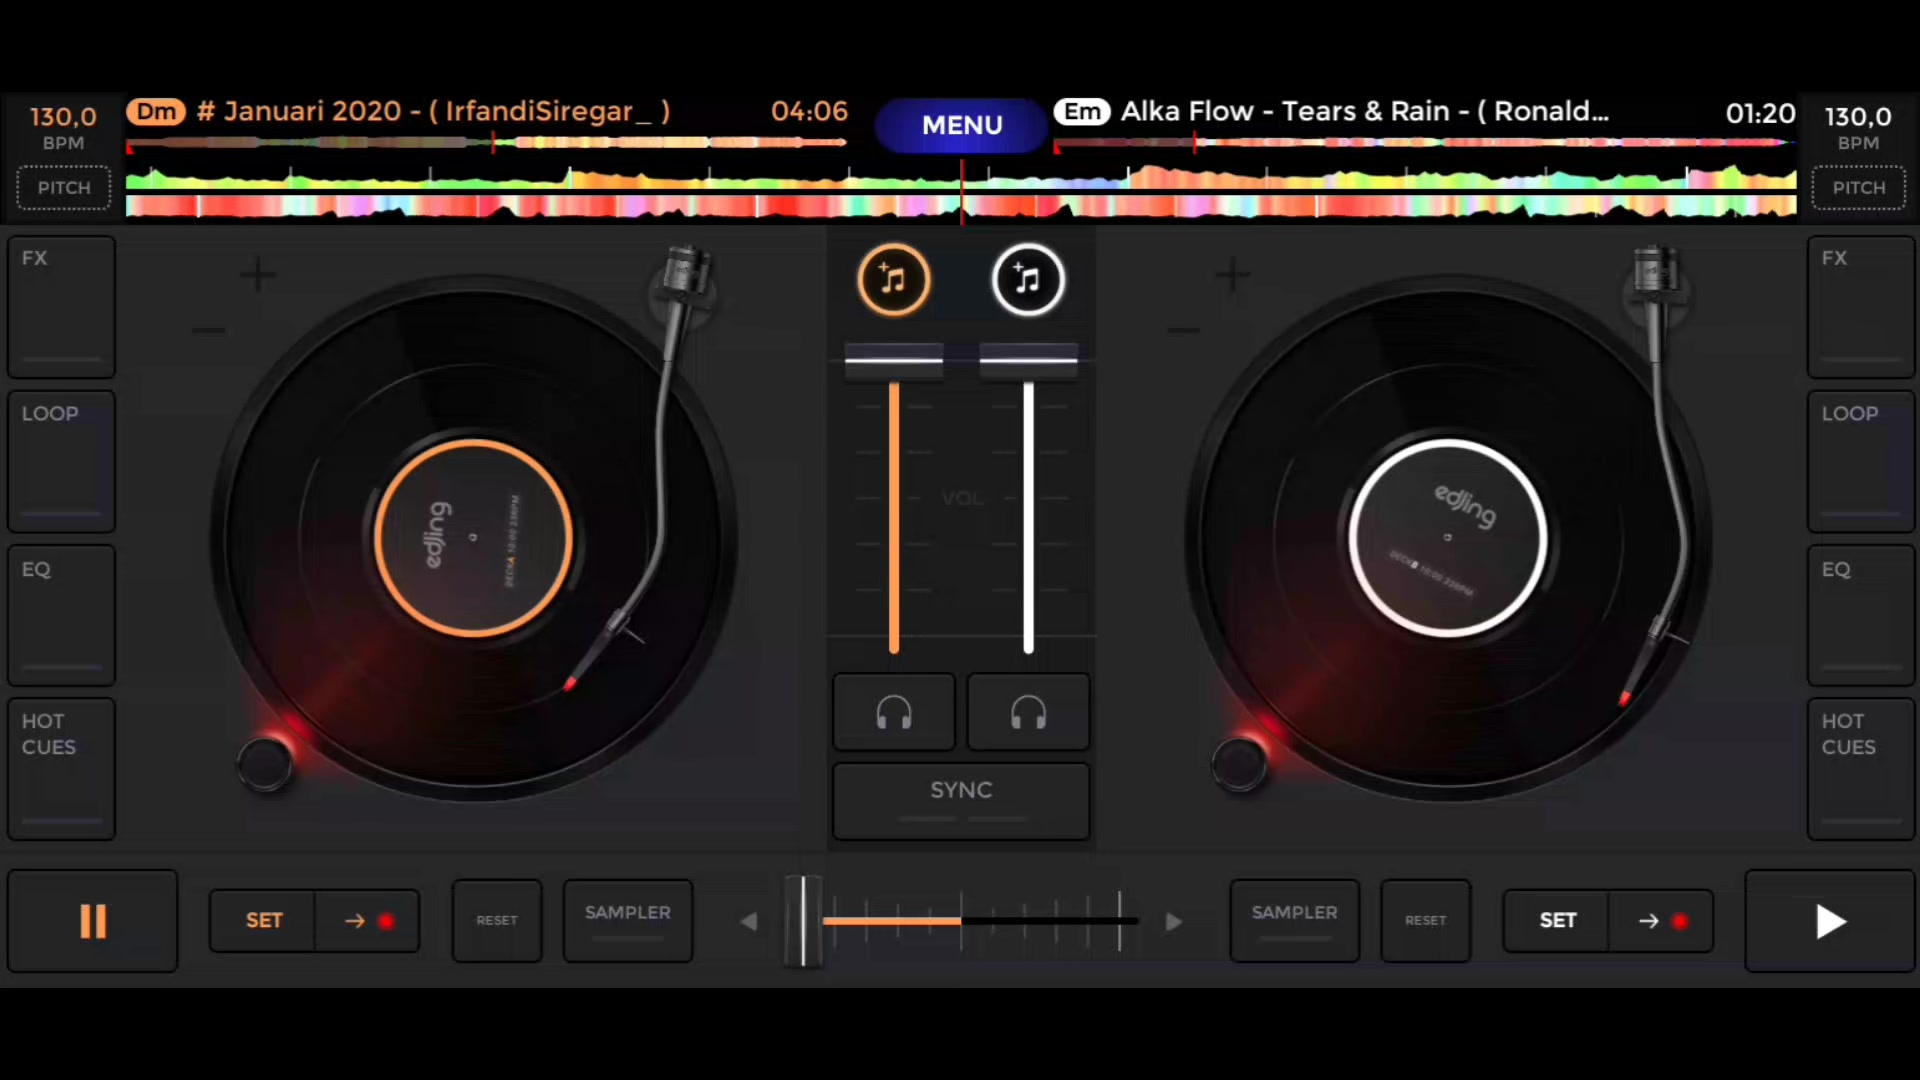The width and height of the screenshot is (1920, 1080).
Task: Open right deck EQ panel
Action: [1861, 615]
